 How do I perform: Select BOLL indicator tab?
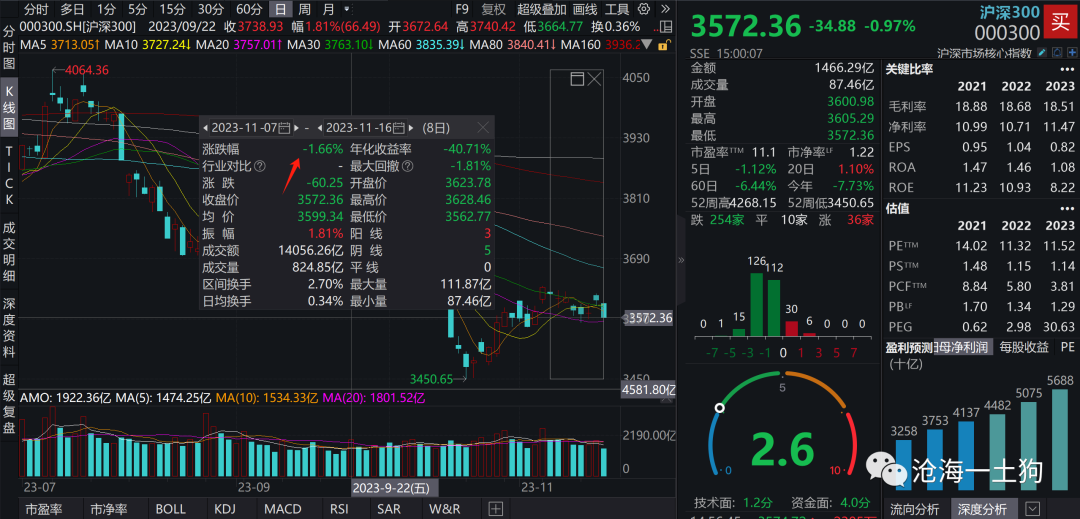(170, 509)
